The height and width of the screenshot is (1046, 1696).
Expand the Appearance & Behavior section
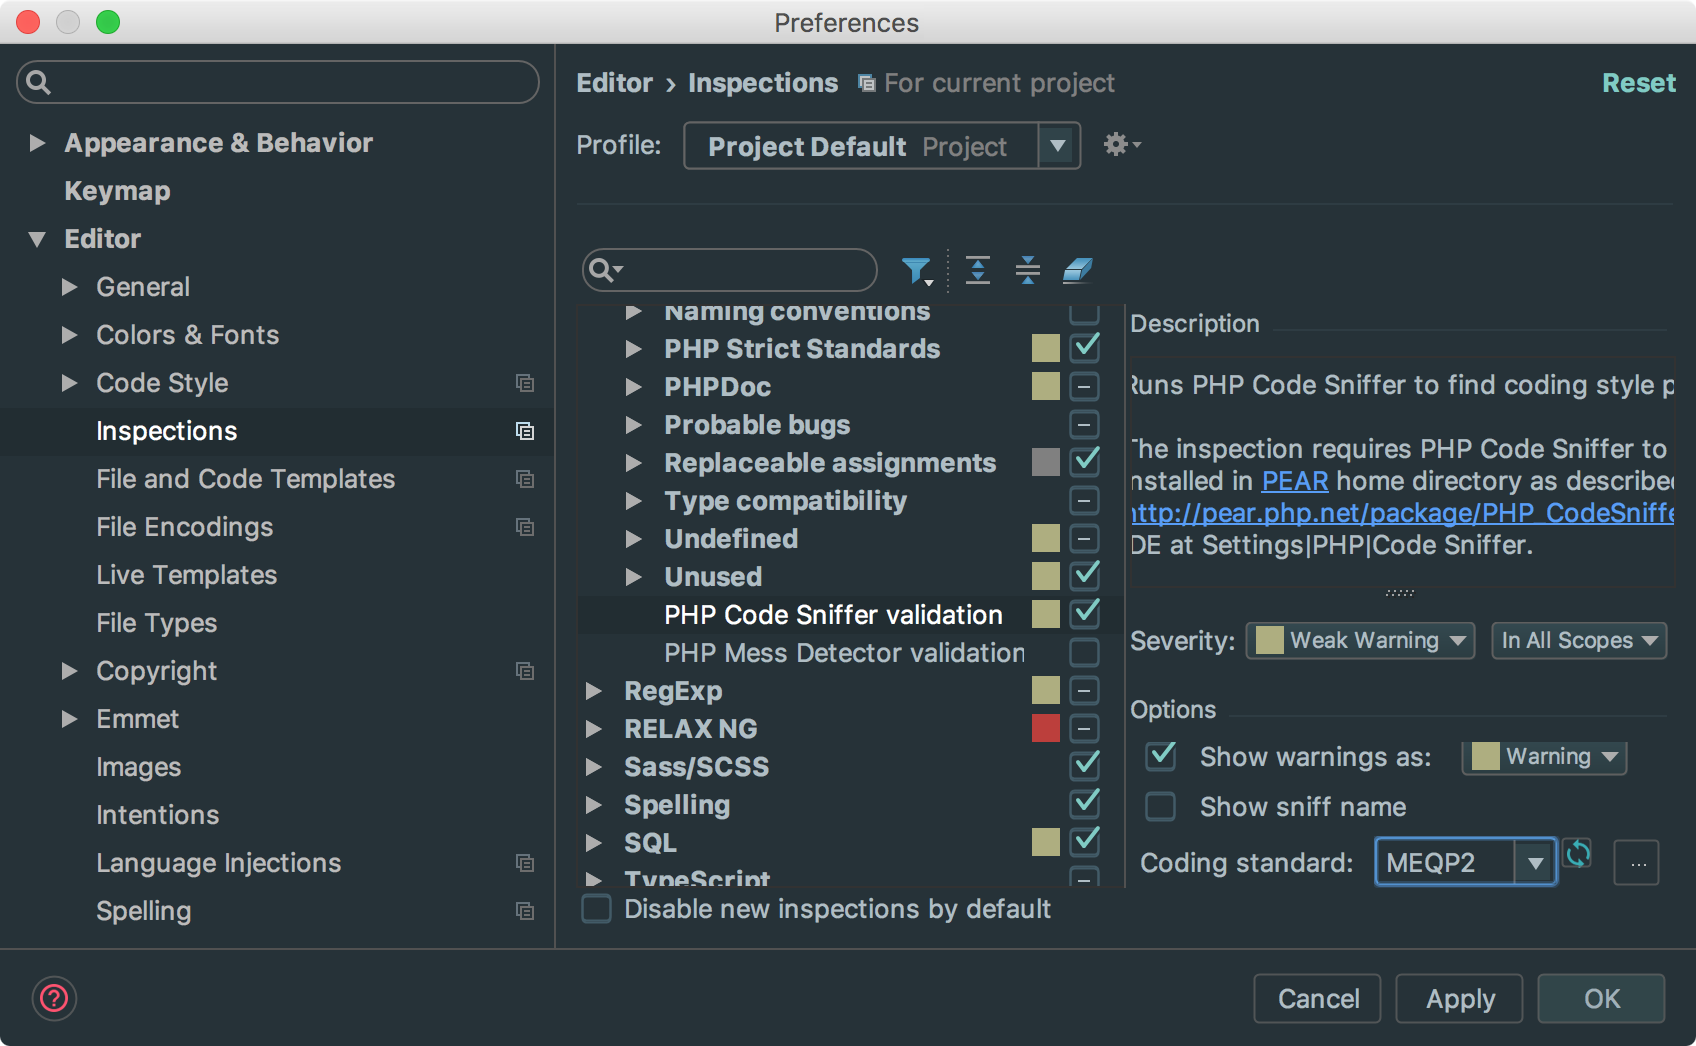[x=38, y=143]
